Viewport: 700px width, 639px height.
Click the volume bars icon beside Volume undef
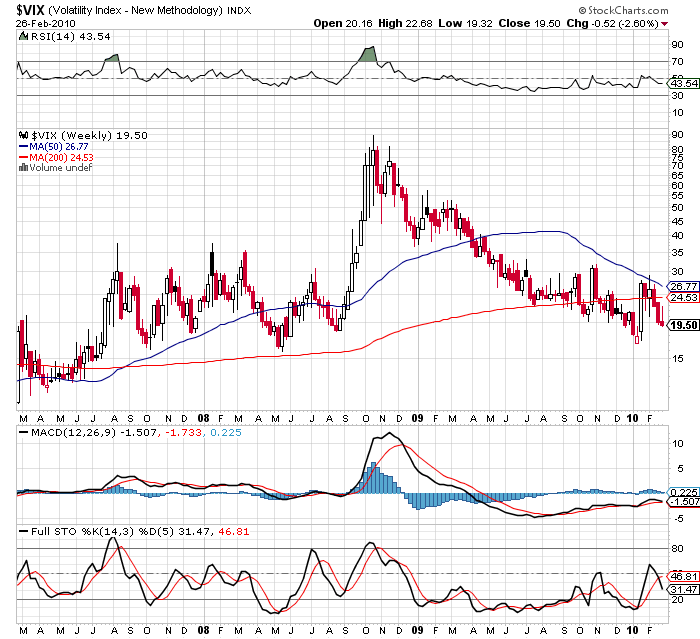pyautogui.click(x=23, y=167)
